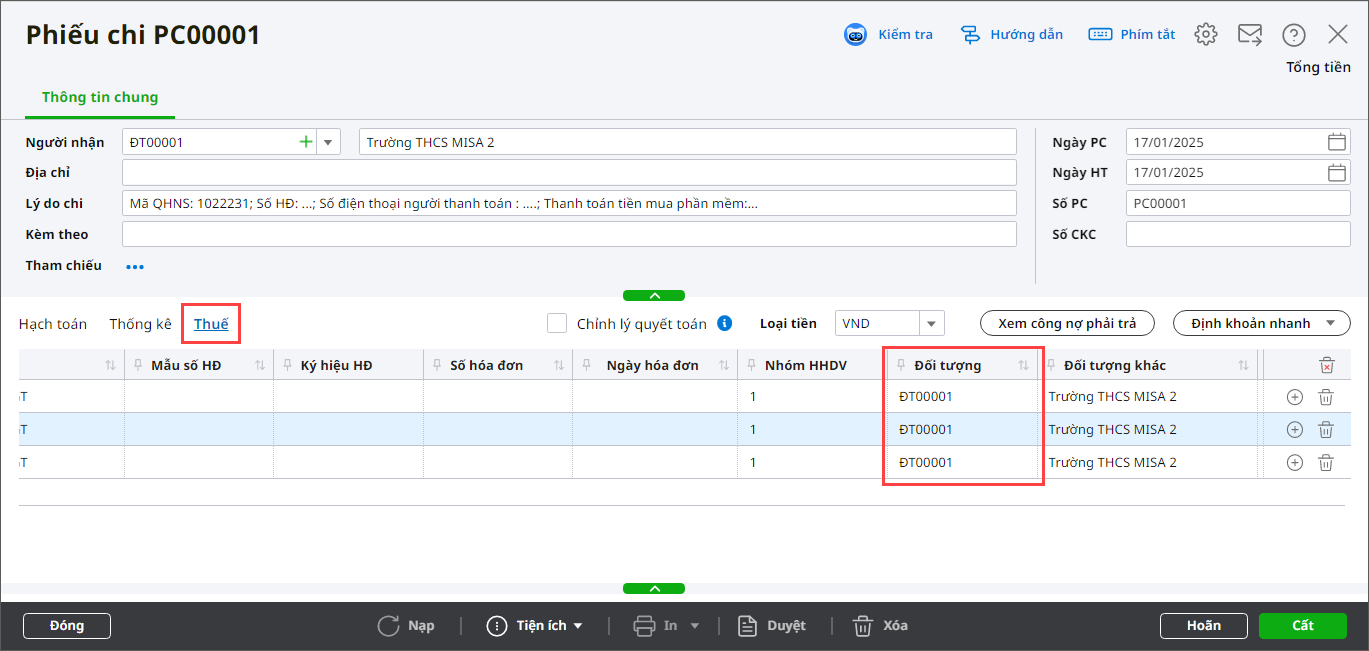Viewport: 1369px width, 651px height.
Task: Open the settings gear icon
Action: coord(1206,35)
